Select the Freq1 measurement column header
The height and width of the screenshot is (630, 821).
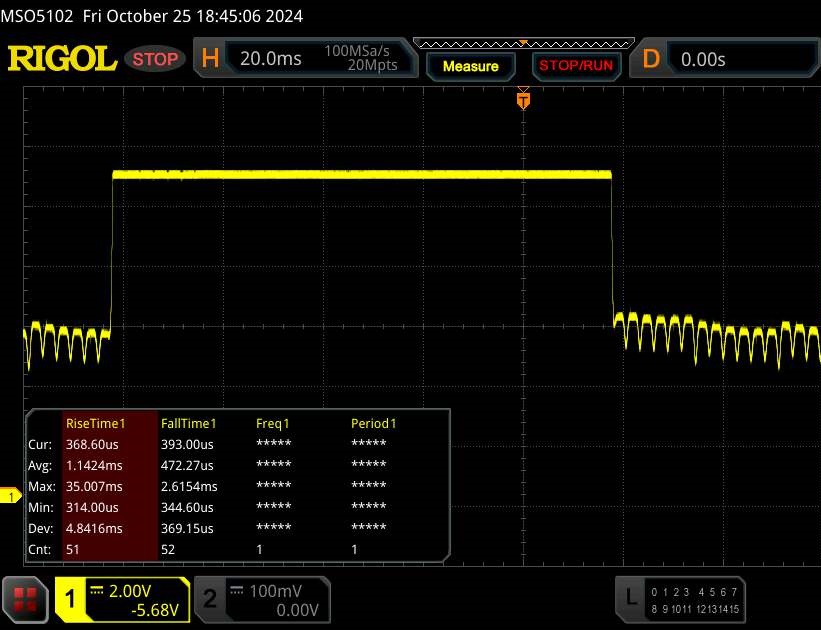(x=272, y=424)
